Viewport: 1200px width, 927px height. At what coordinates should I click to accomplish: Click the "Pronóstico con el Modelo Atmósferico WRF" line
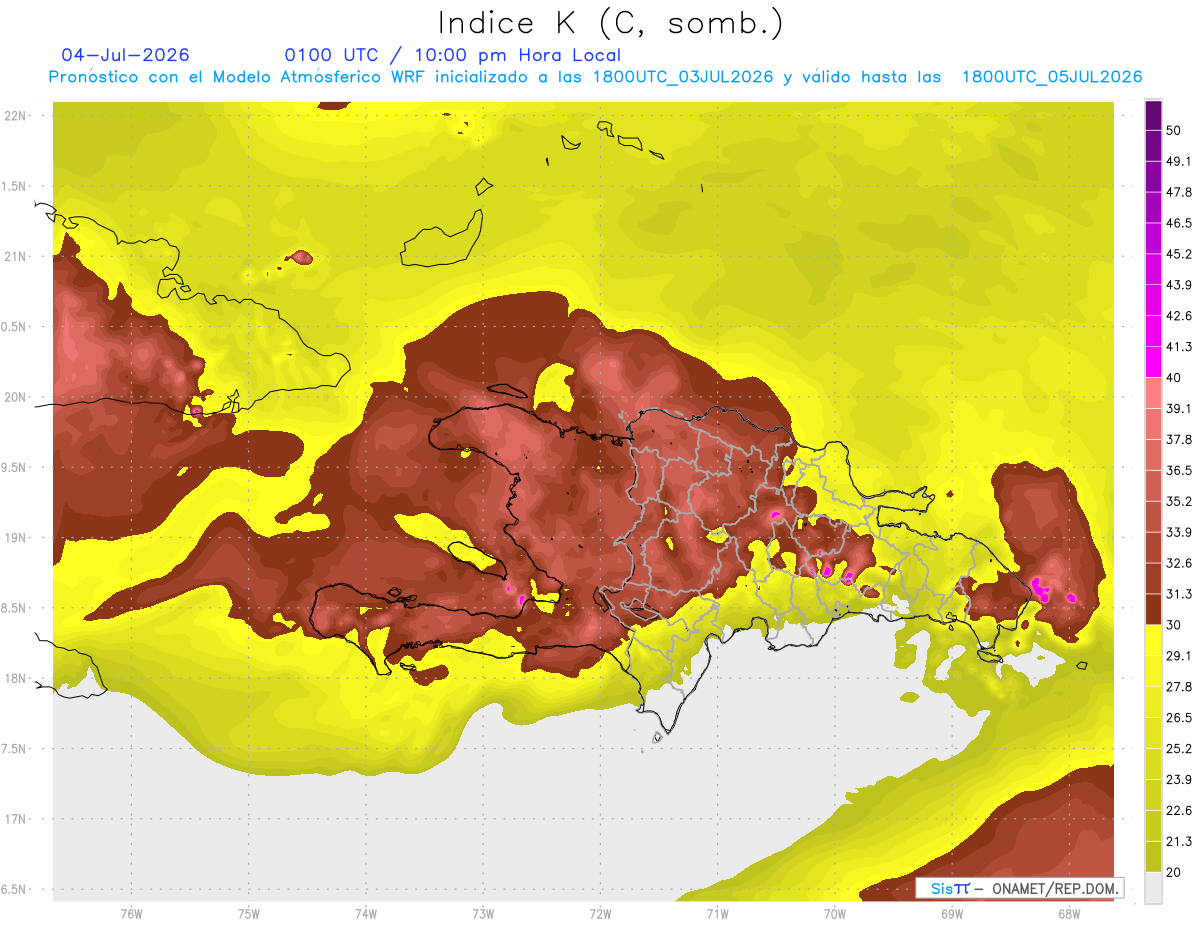[x=595, y=77]
